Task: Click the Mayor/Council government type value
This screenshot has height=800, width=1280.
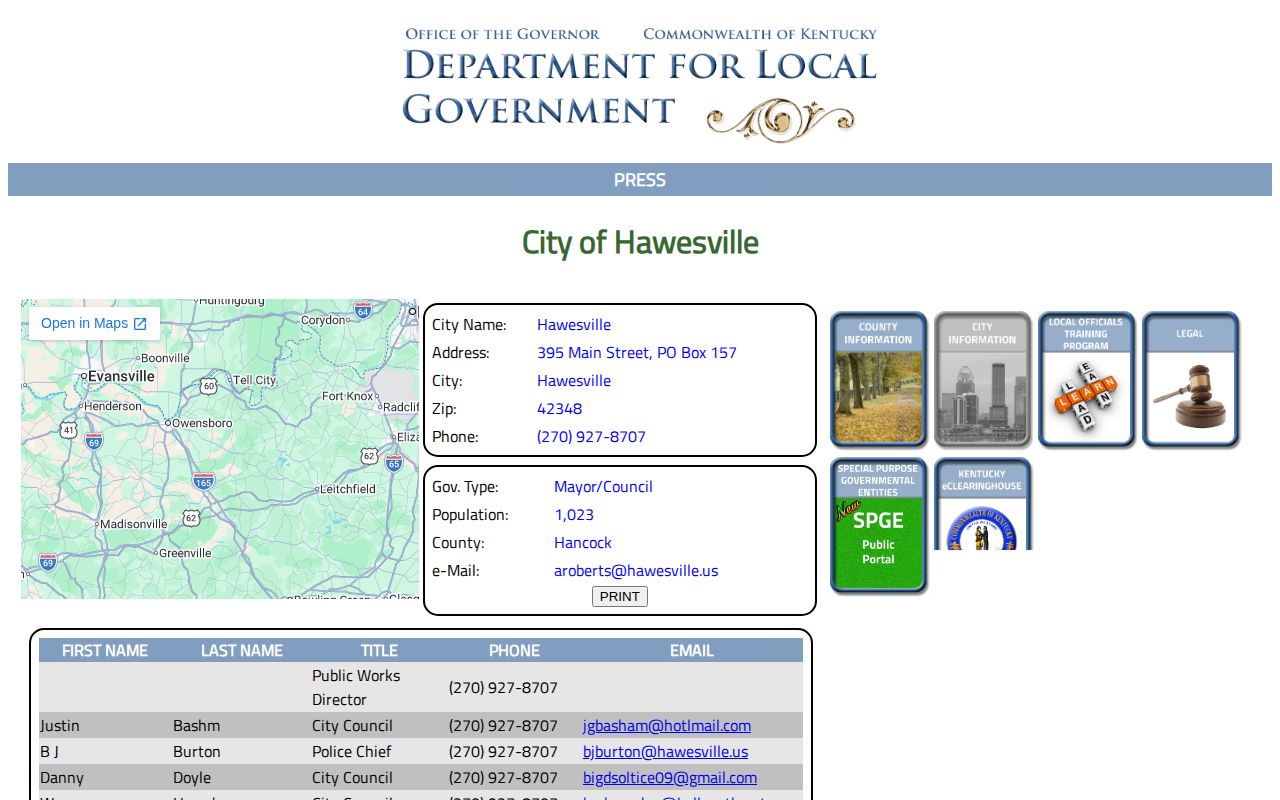Action: pos(603,487)
